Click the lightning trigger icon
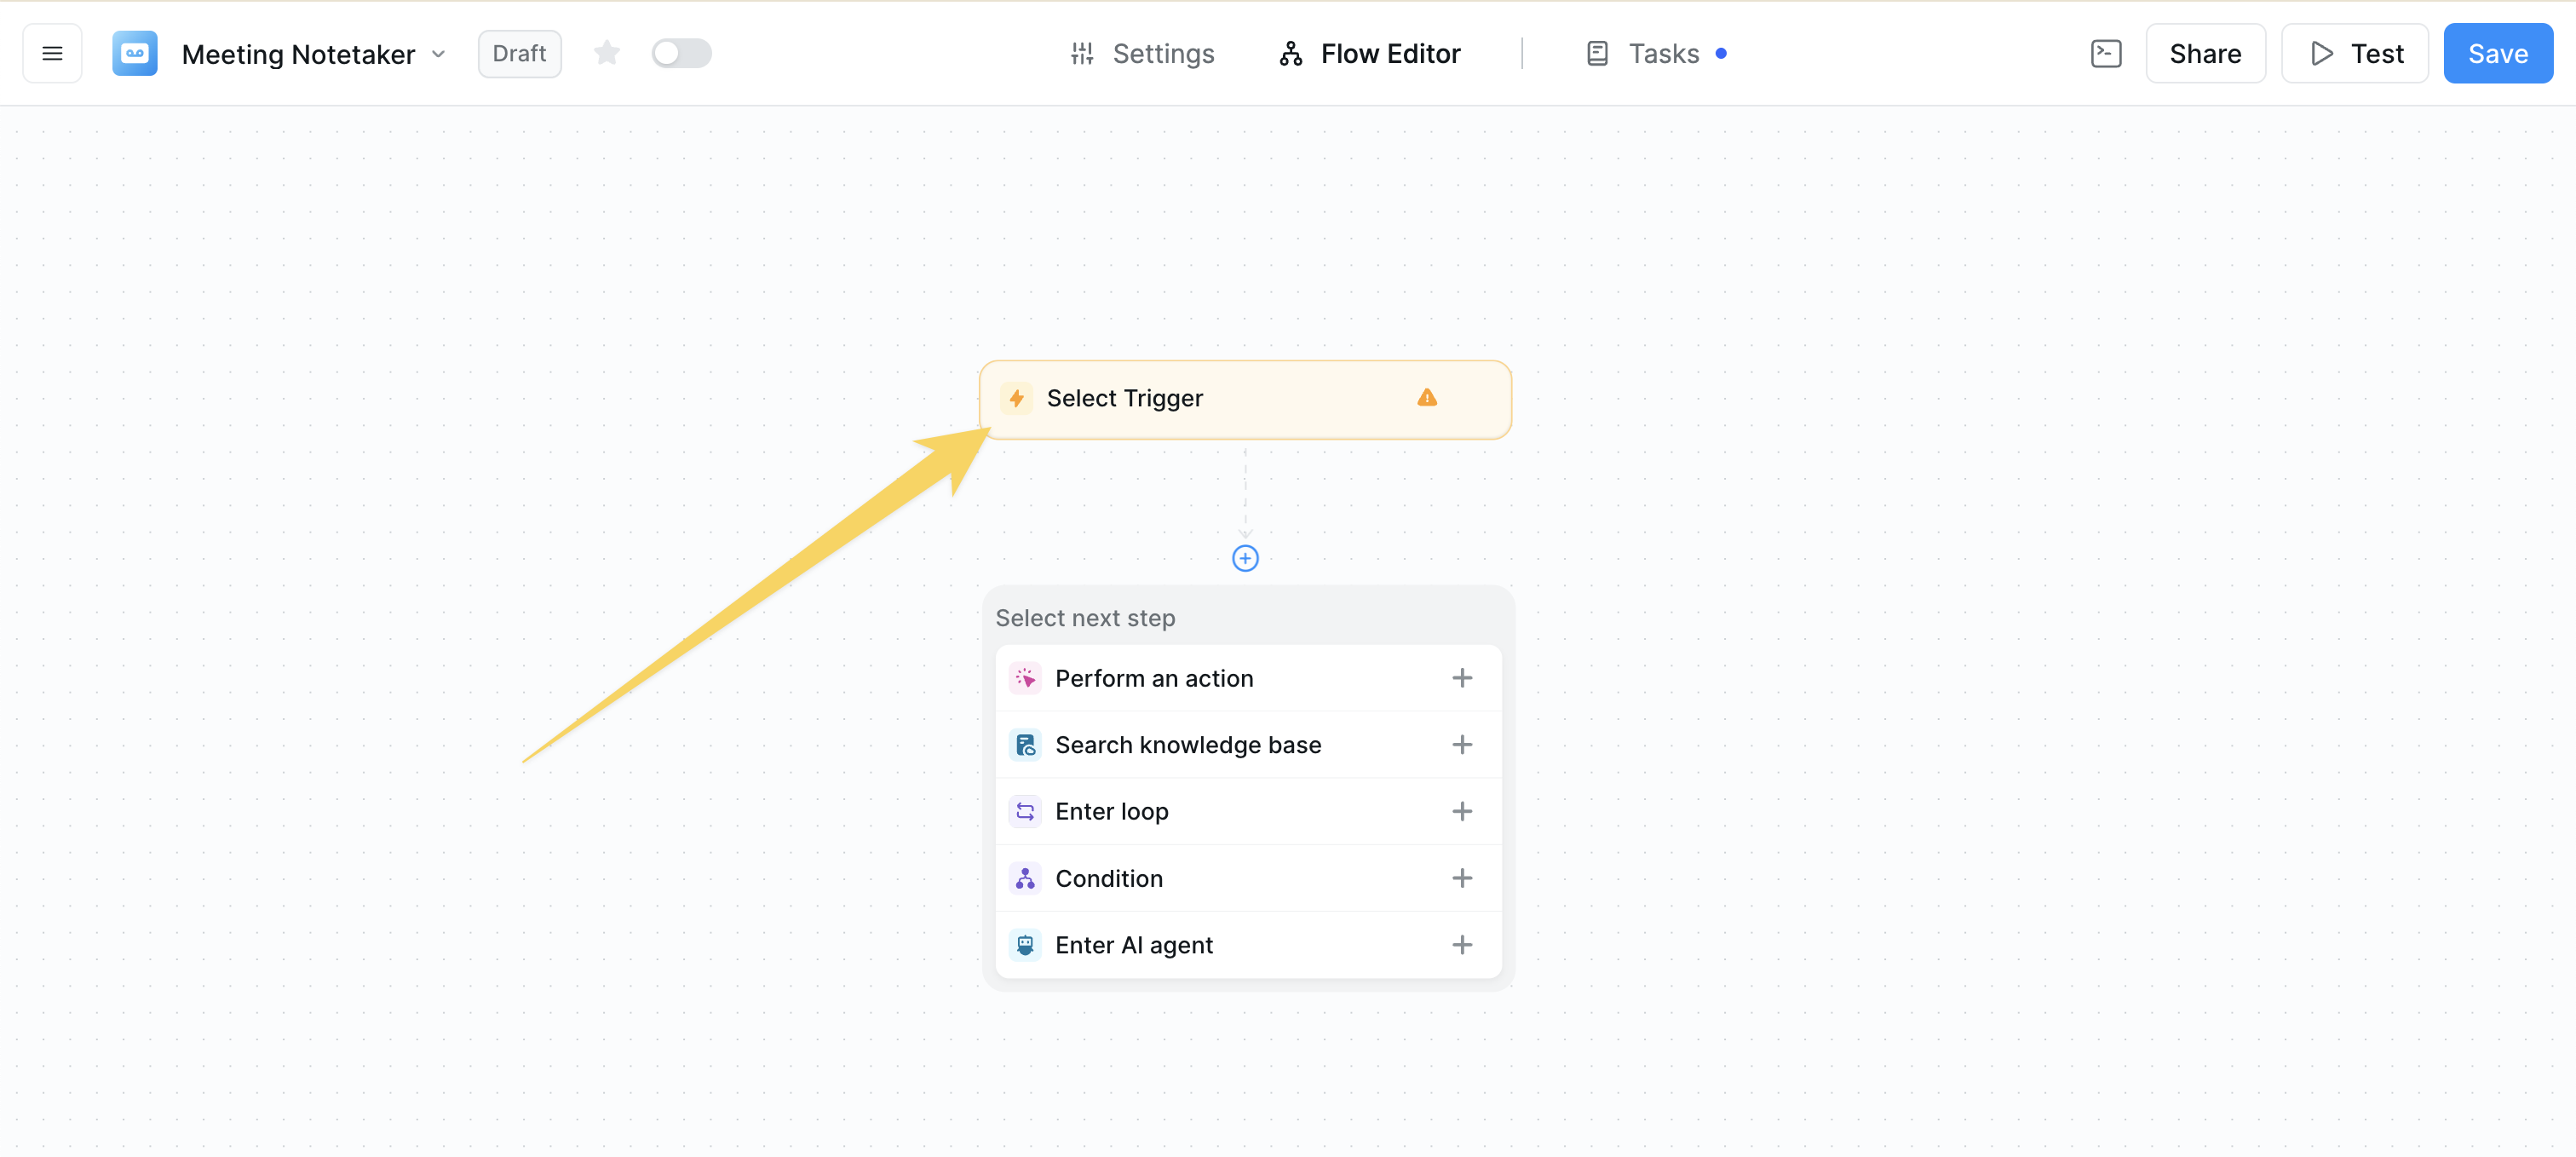 1016,397
